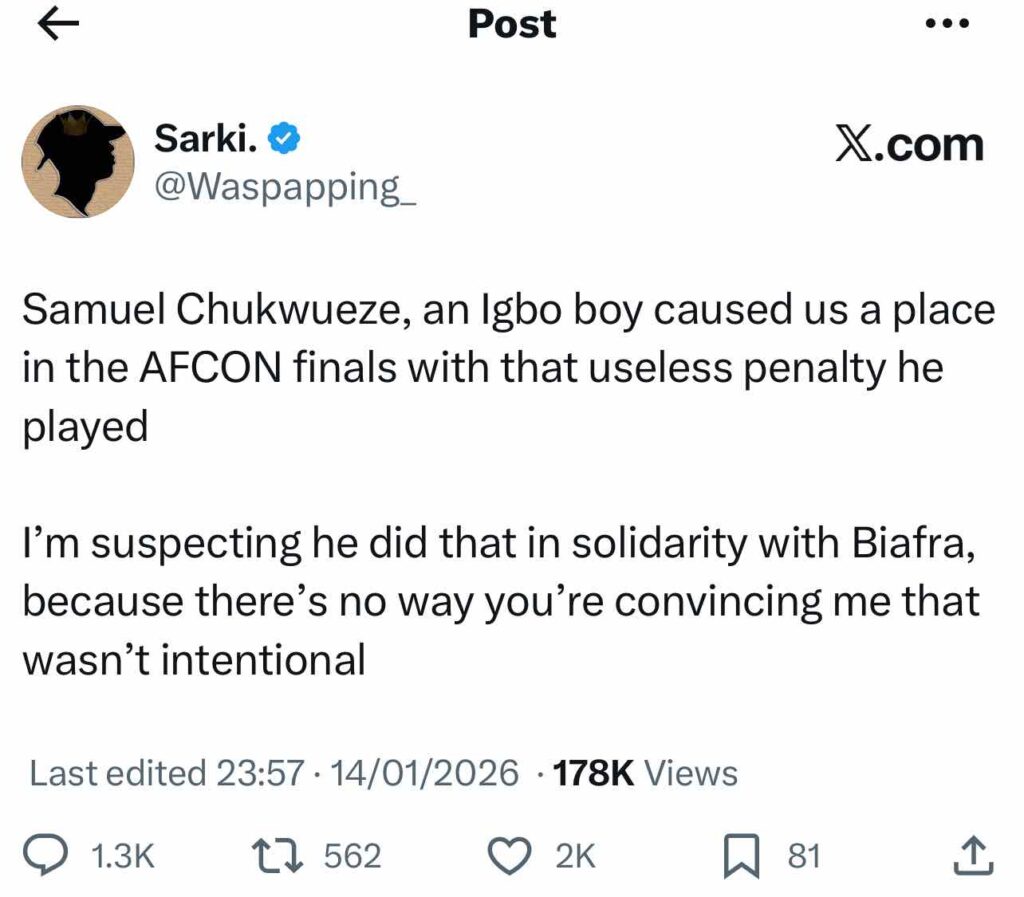Click the 2K likes count
The height and width of the screenshot is (897, 1024).
pos(575,856)
